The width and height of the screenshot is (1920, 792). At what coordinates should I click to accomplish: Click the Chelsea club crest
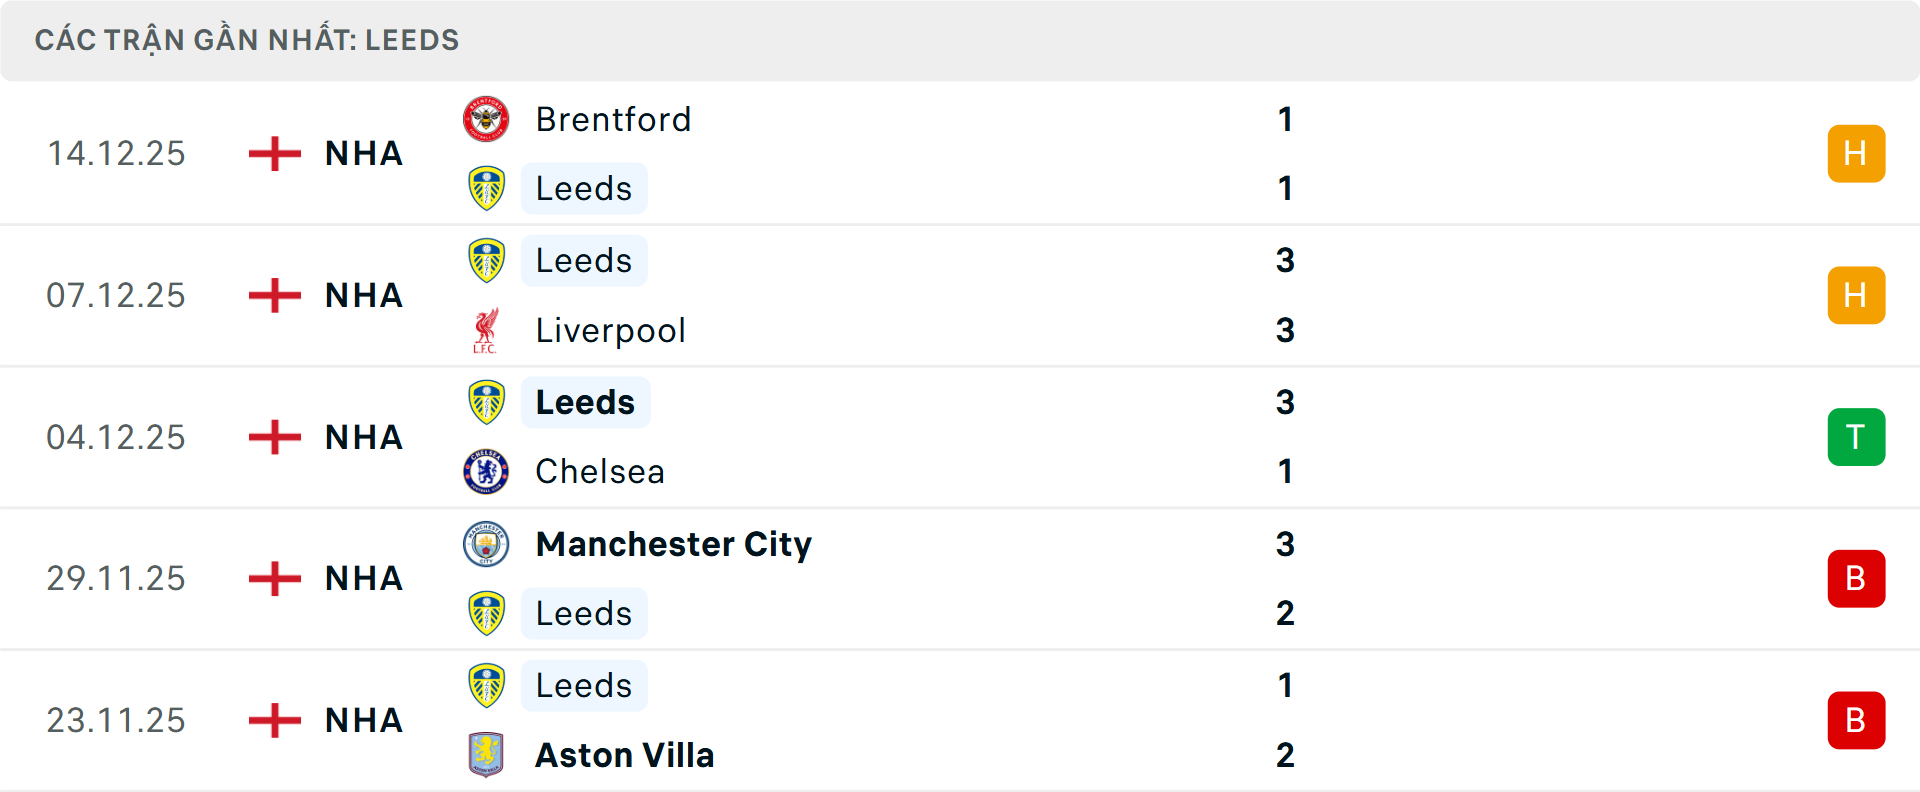[486, 471]
